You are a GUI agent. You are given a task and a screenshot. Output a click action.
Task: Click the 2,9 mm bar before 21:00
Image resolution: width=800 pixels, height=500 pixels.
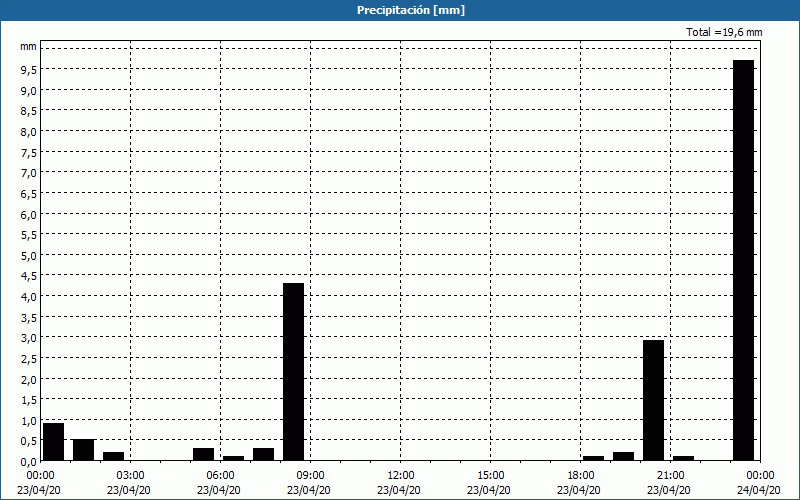(x=654, y=401)
